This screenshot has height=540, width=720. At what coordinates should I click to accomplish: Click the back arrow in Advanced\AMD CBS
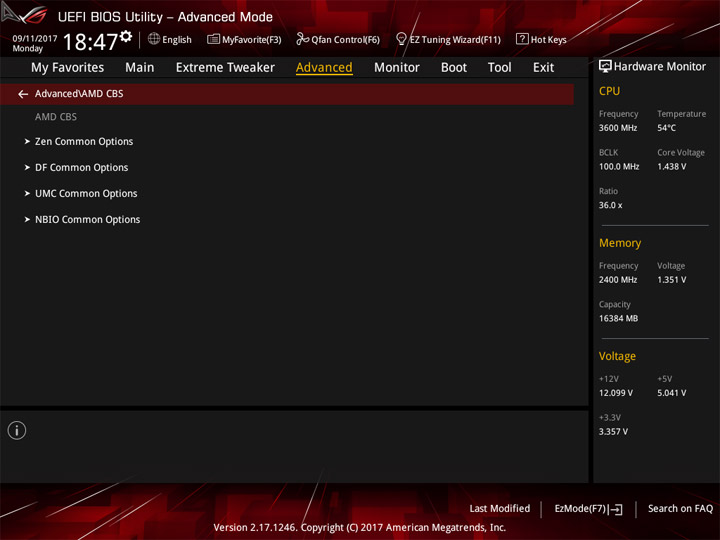coord(23,94)
